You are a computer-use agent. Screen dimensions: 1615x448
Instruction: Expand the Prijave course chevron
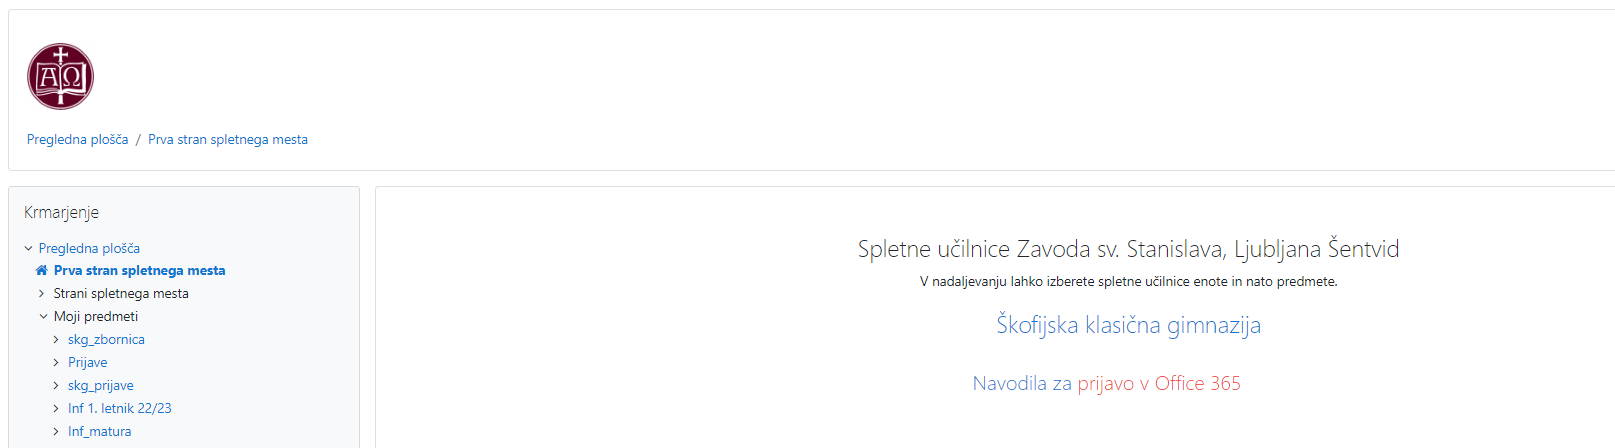coord(56,362)
